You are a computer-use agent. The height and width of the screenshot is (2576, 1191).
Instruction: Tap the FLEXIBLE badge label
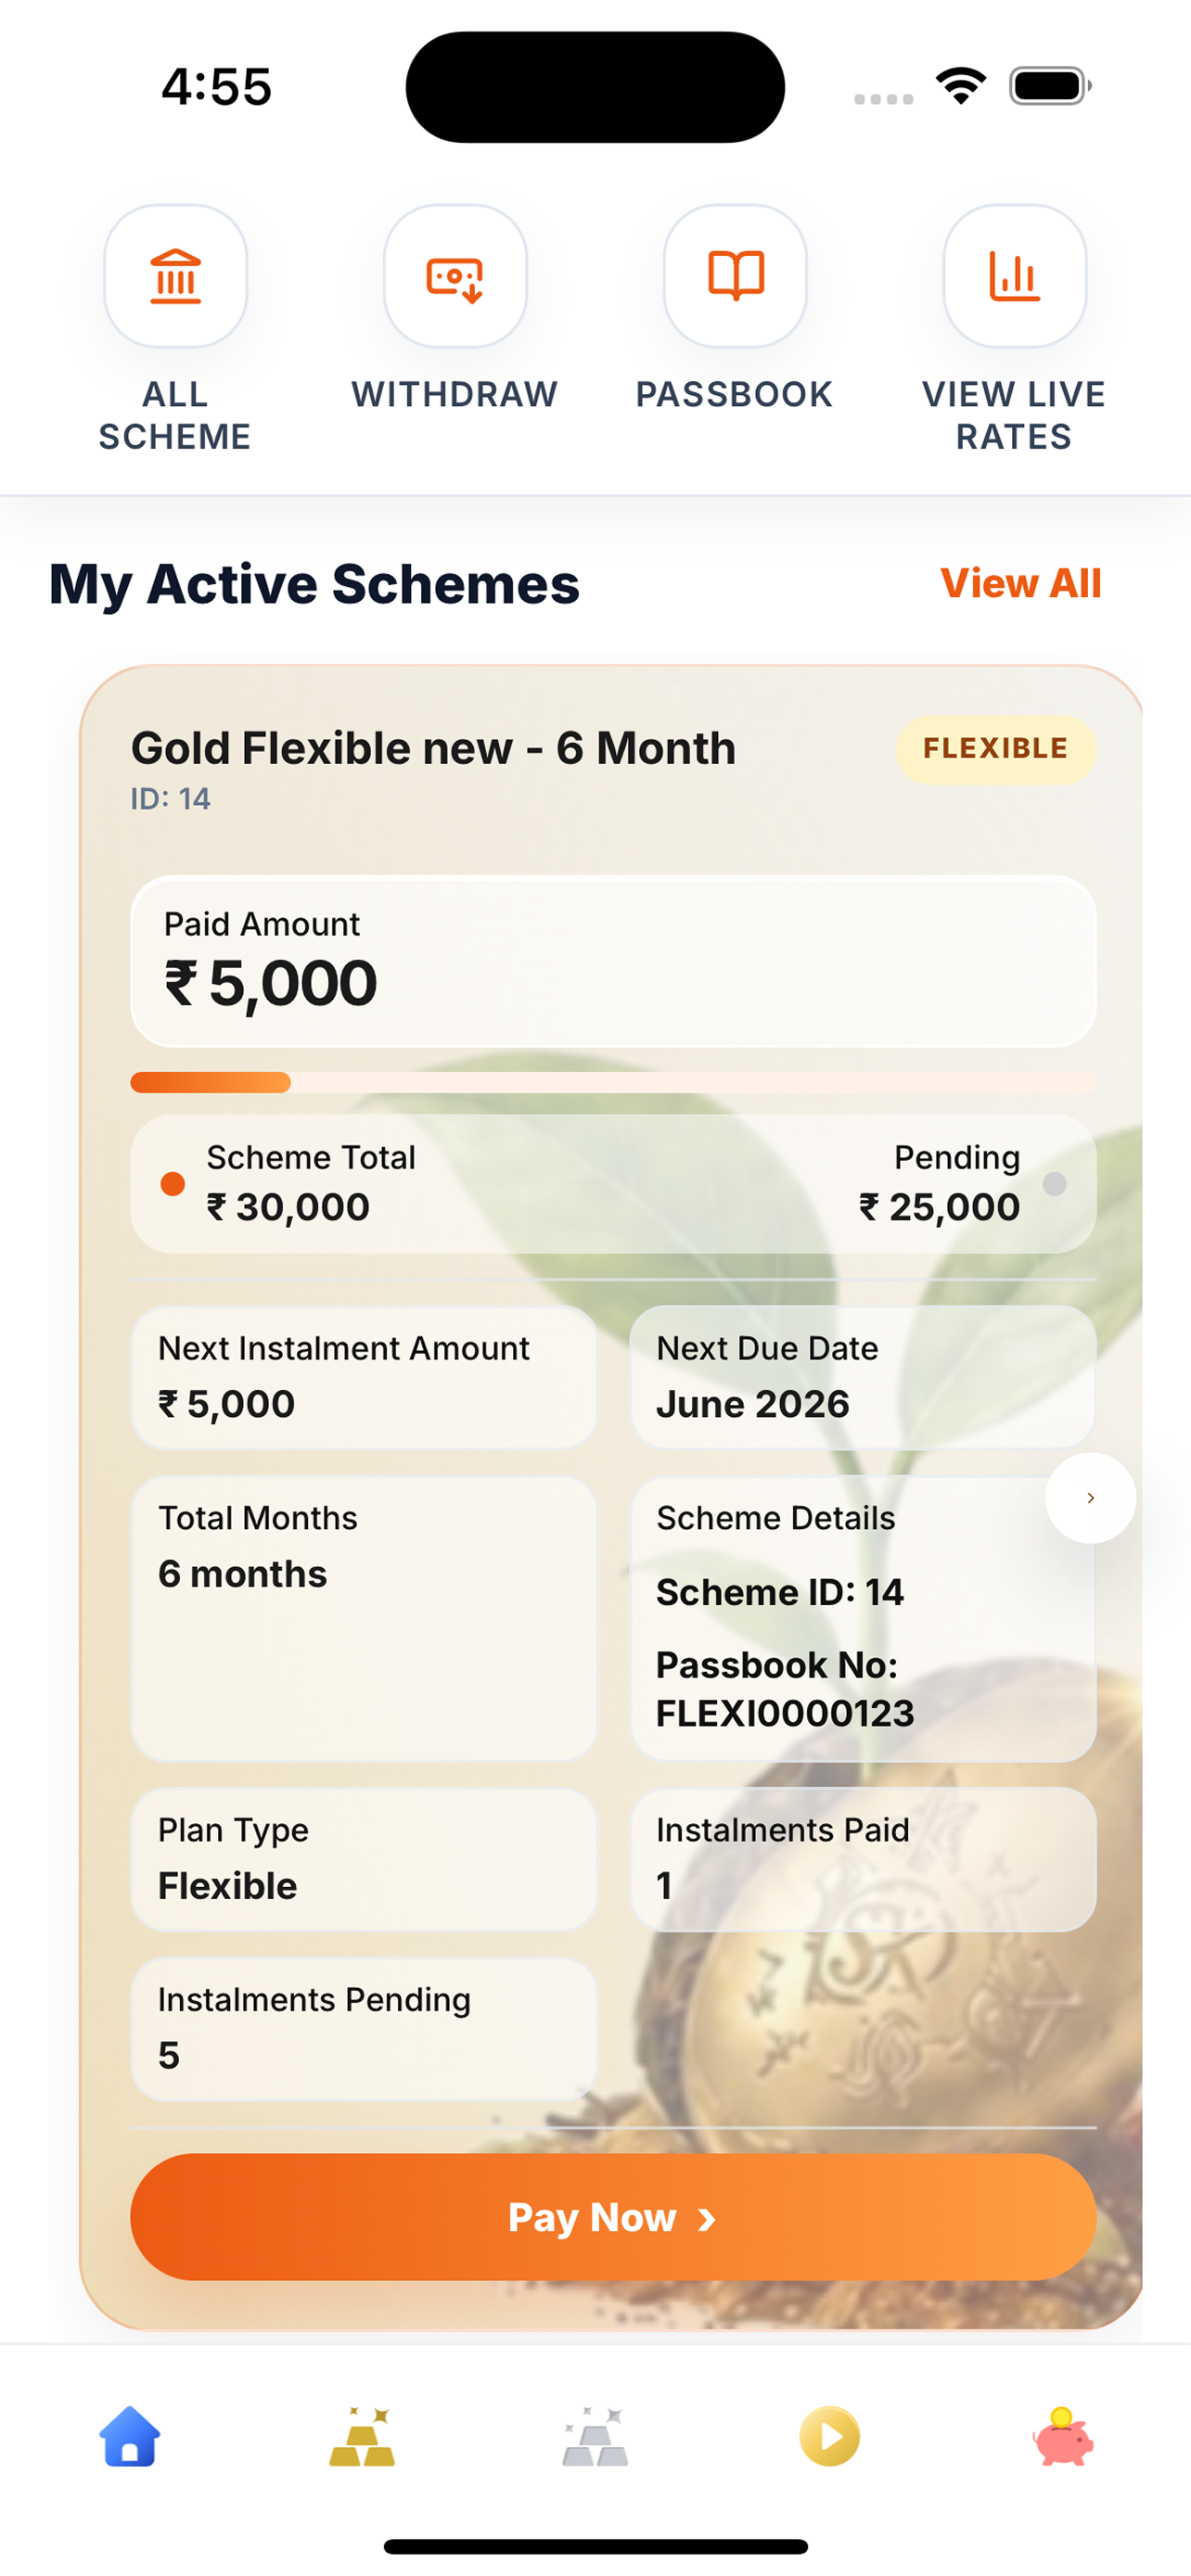(995, 749)
